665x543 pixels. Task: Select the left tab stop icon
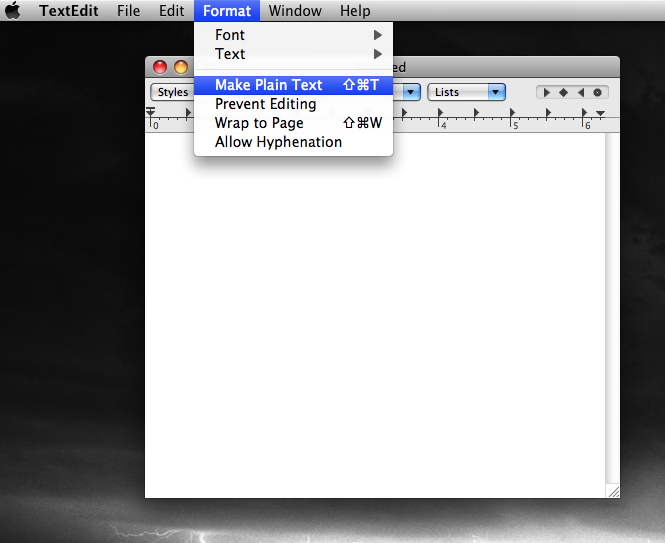(547, 92)
